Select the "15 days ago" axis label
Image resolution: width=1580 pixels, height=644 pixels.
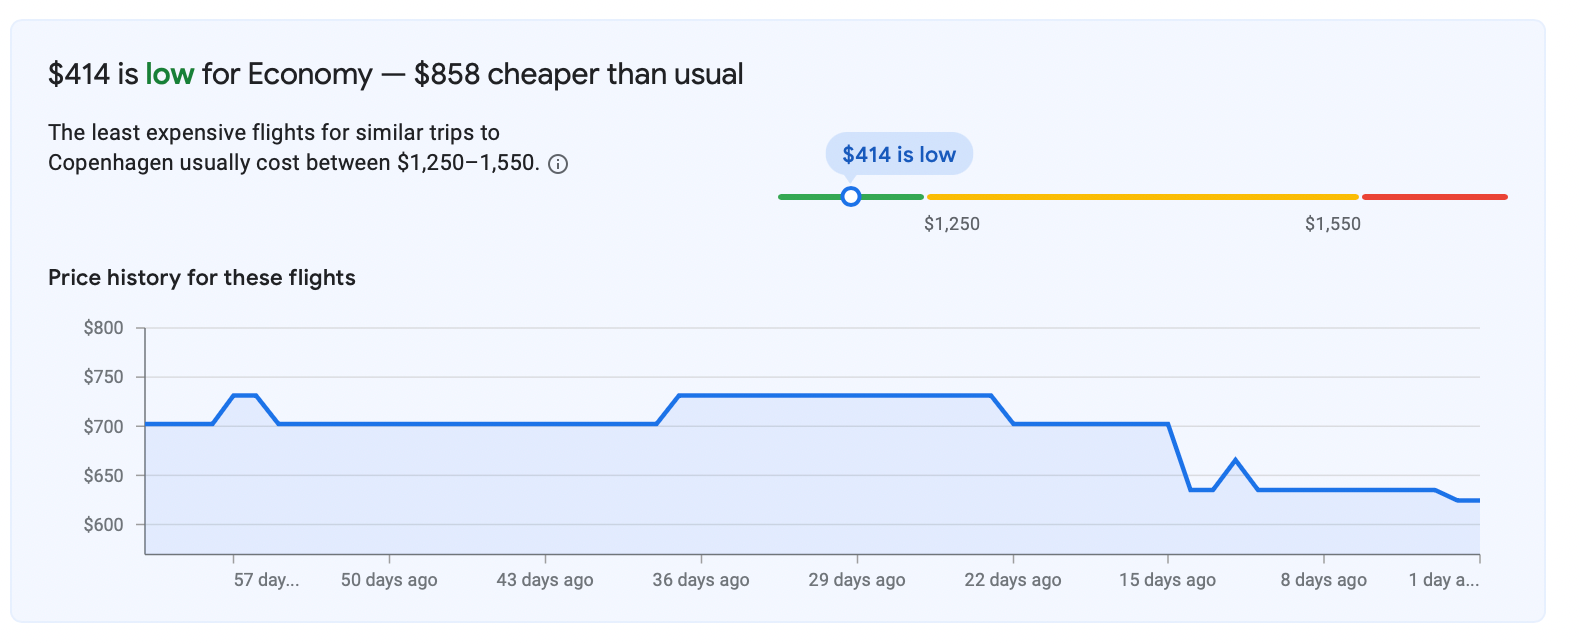[1167, 580]
